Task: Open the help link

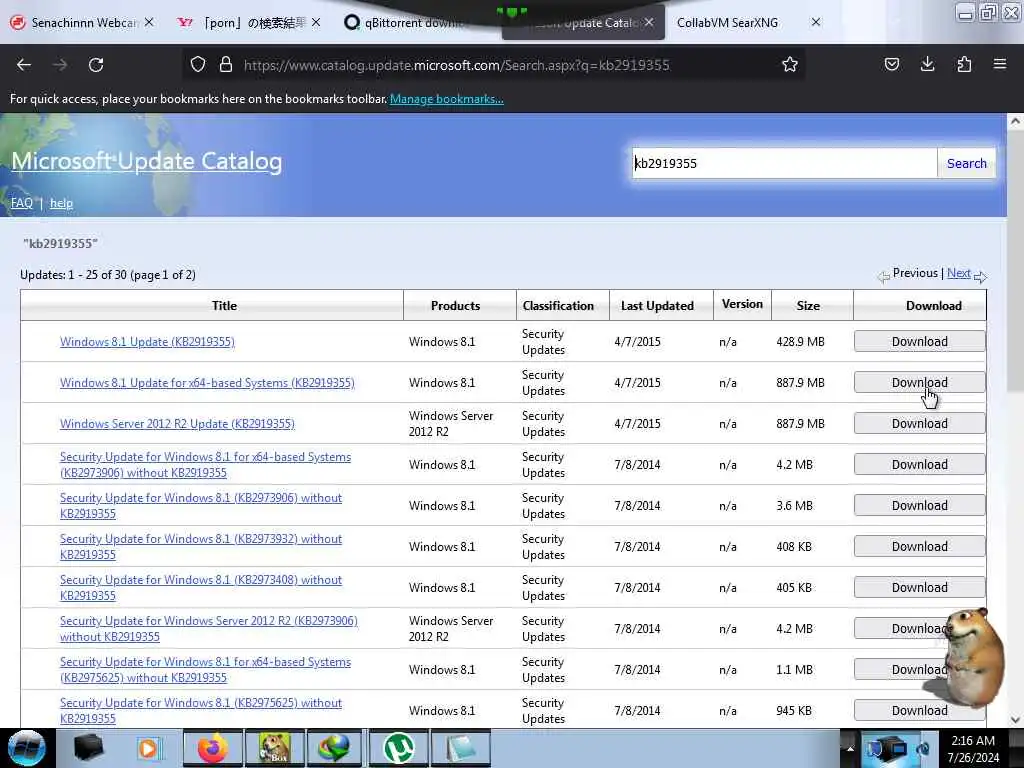Action: [61, 203]
